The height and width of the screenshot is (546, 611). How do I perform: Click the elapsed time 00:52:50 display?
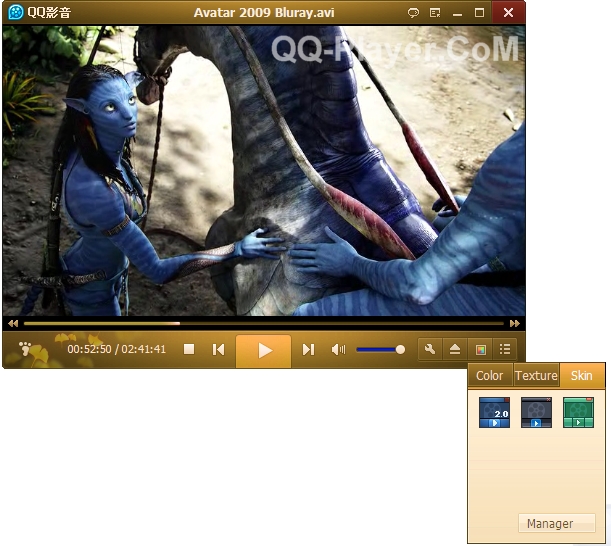(x=89, y=349)
